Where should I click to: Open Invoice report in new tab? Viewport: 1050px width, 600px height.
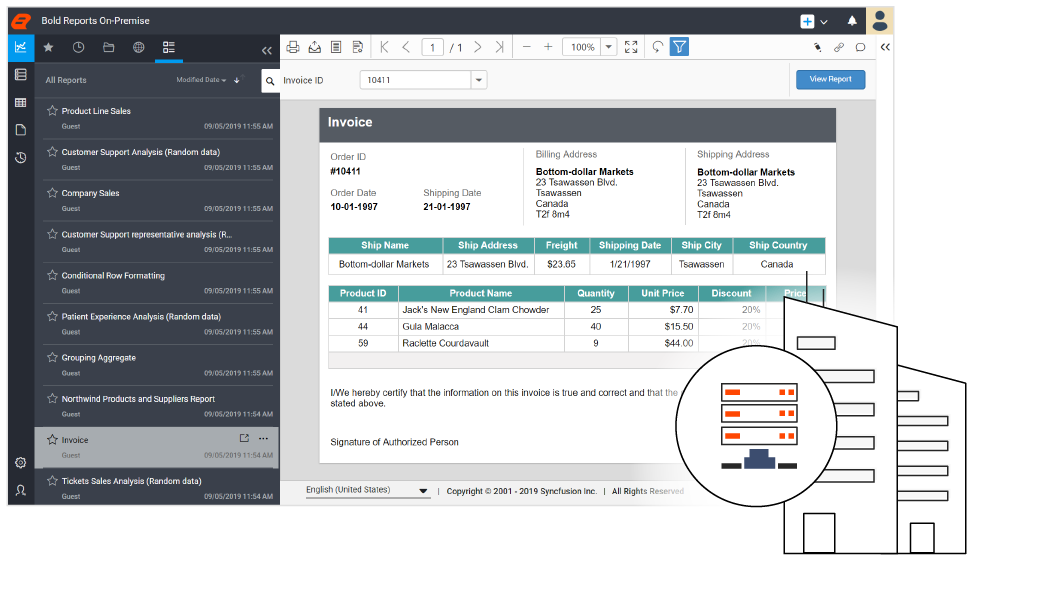pyautogui.click(x=244, y=439)
